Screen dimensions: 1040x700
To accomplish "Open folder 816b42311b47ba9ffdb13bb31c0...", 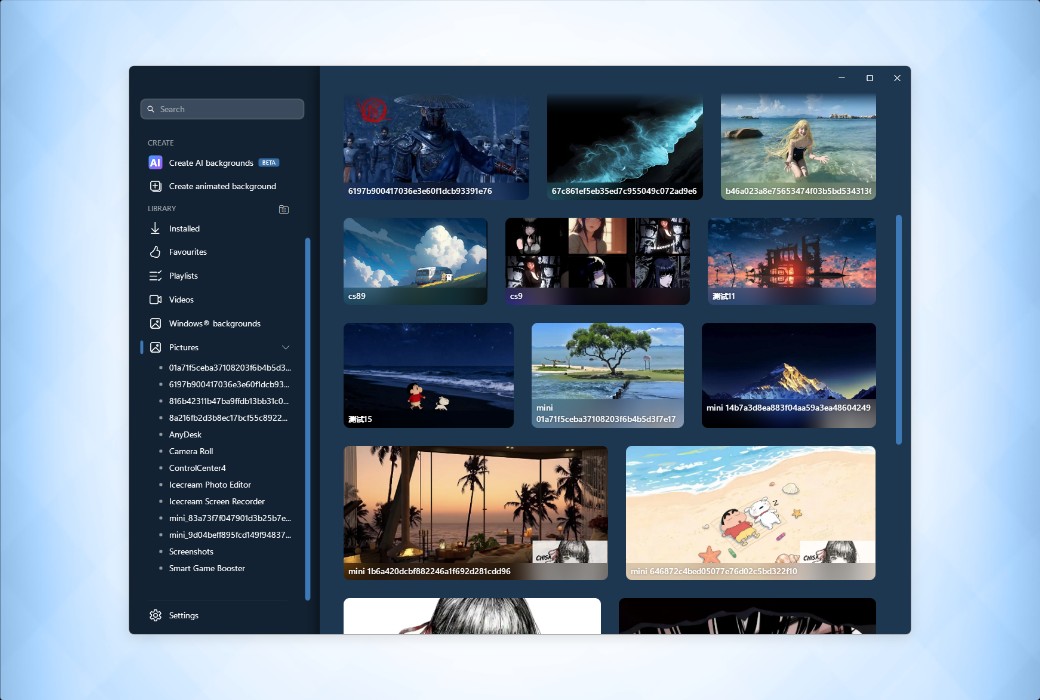I will [x=229, y=401].
